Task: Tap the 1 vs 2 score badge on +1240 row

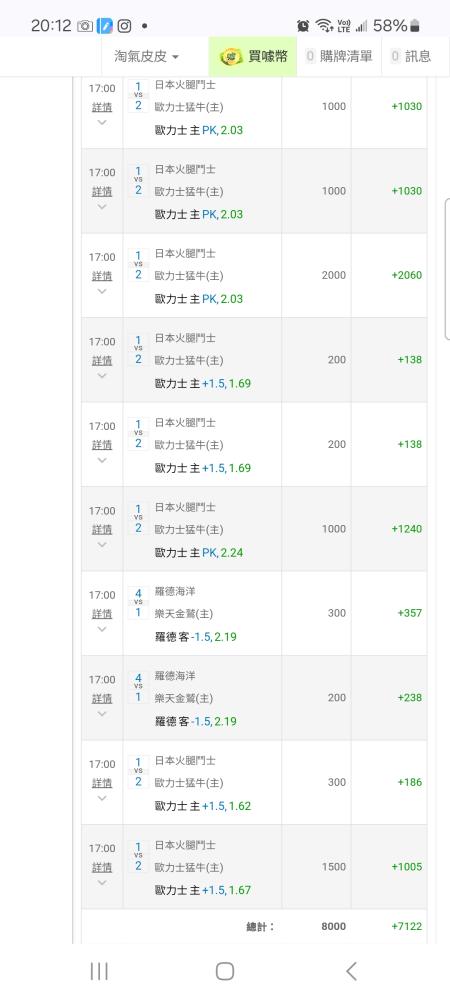Action: (x=138, y=518)
